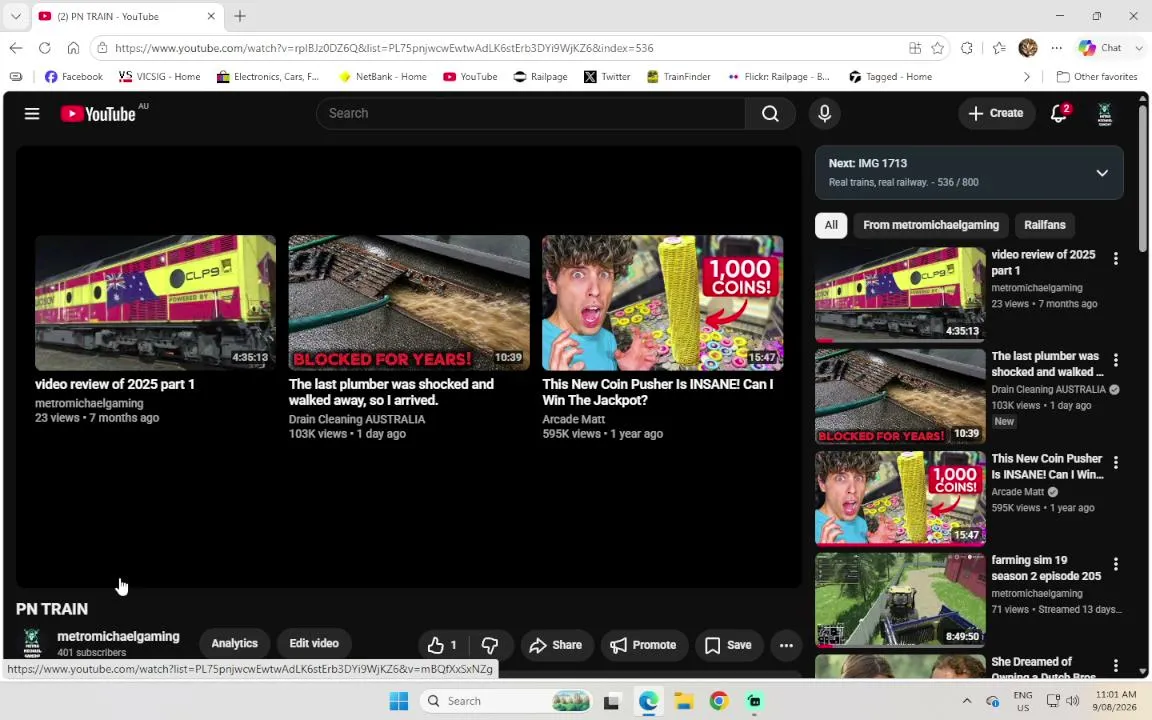Open Edge settings and more menu
This screenshot has height=720, width=1152.
coord(1056,48)
